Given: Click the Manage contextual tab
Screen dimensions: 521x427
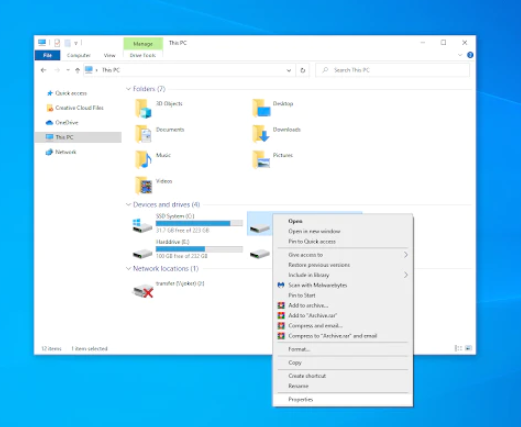Looking at the screenshot, I should [143, 44].
